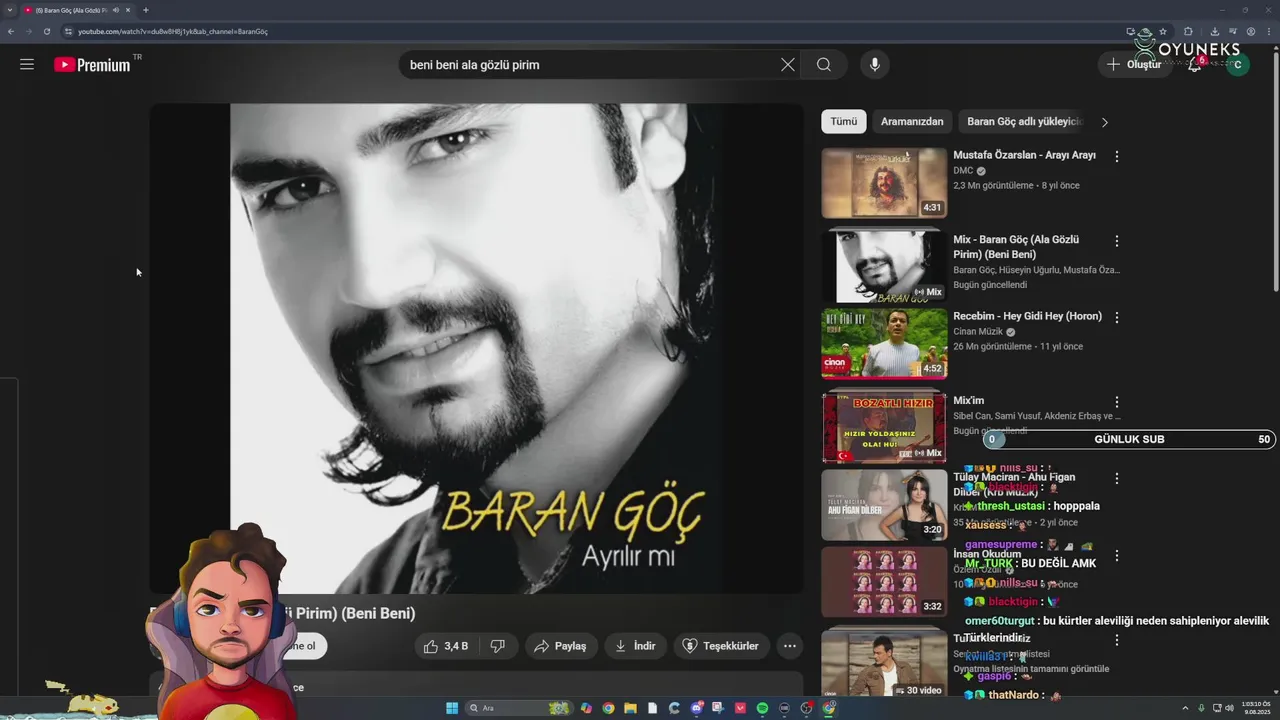
Task: Open the Mix'im playlist thumbnail
Action: point(884,427)
